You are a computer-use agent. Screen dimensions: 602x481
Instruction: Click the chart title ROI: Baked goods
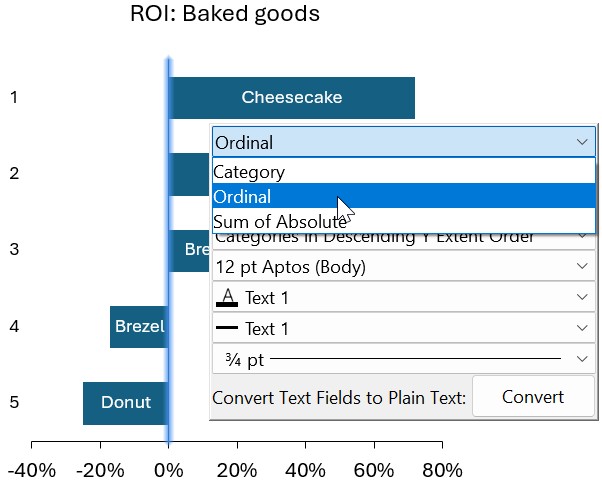coord(225,14)
